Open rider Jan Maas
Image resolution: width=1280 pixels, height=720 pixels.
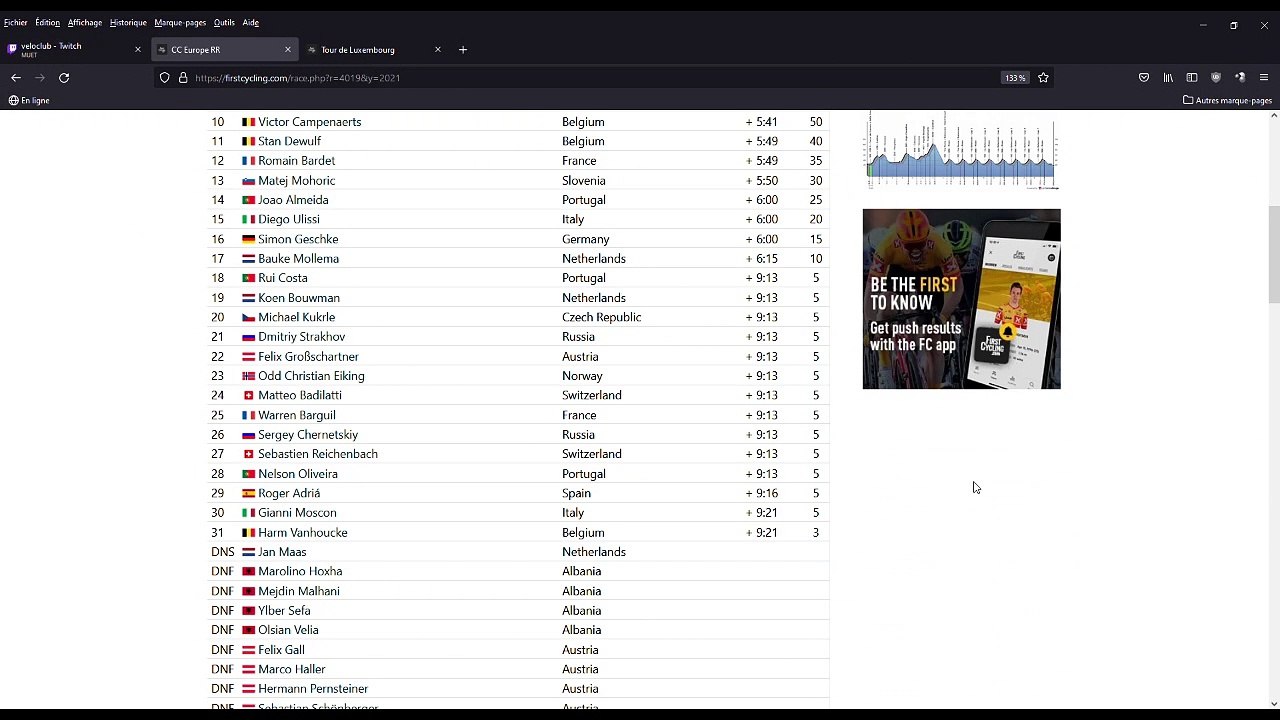(x=282, y=552)
